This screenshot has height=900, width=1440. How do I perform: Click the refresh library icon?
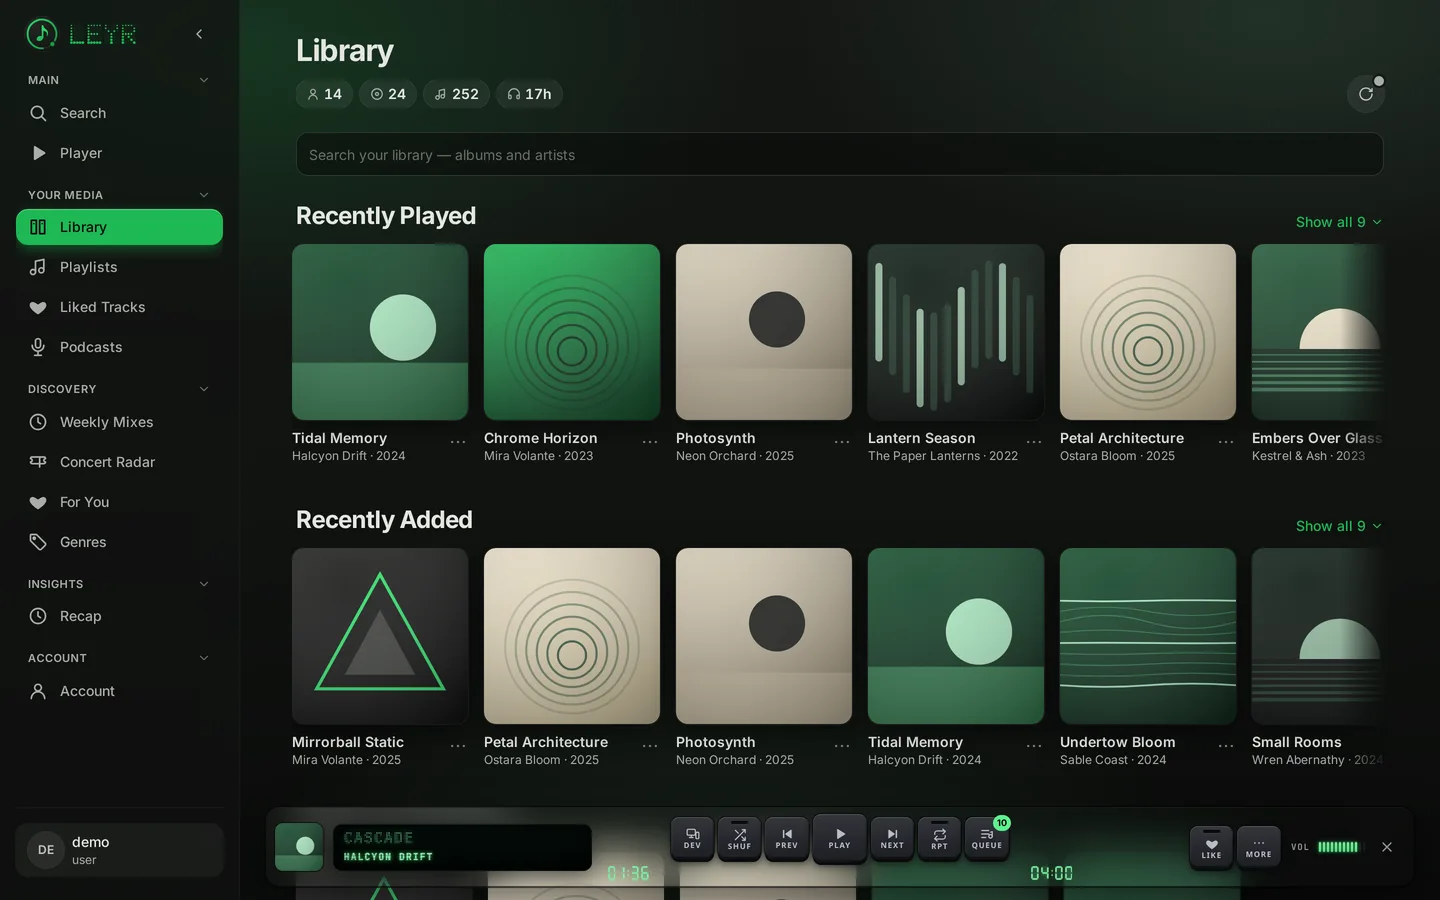tap(1365, 94)
